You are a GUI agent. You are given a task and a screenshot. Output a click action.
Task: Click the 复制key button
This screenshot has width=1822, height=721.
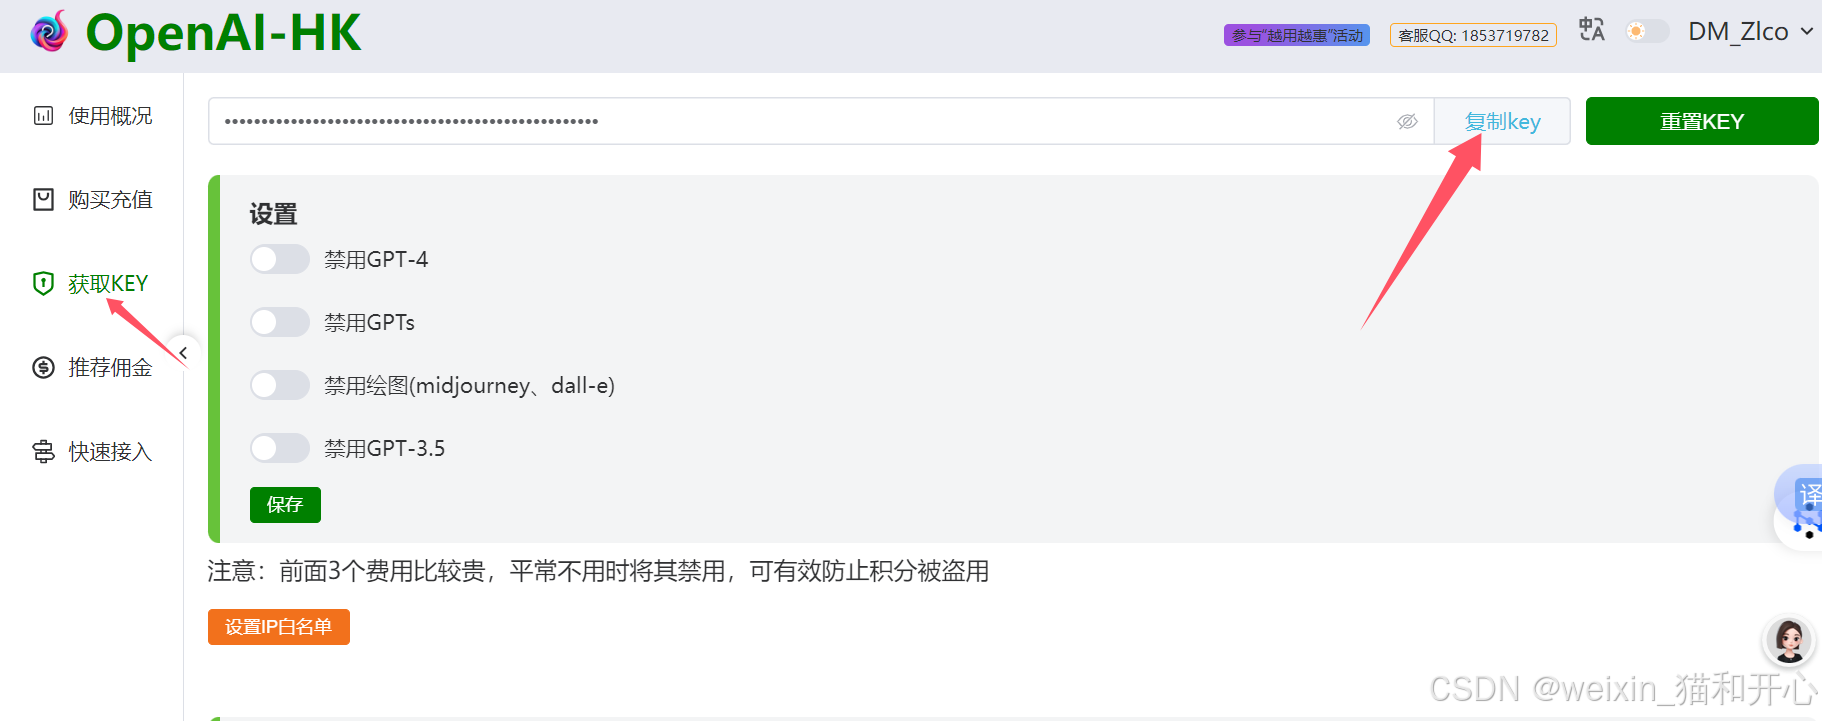(x=1502, y=121)
